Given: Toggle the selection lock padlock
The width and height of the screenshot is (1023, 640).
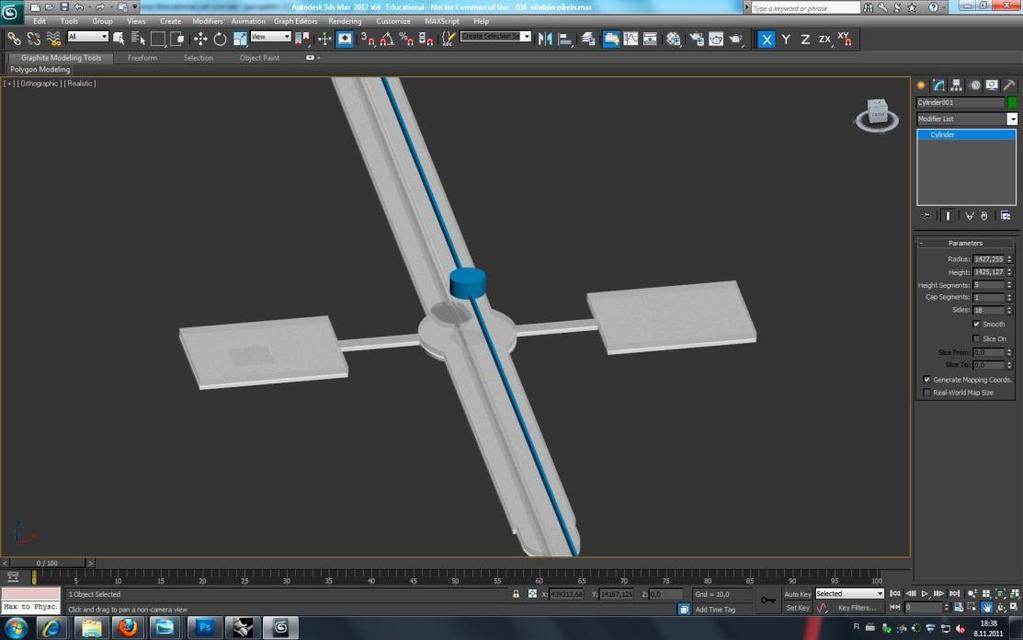Looking at the screenshot, I should (516, 594).
